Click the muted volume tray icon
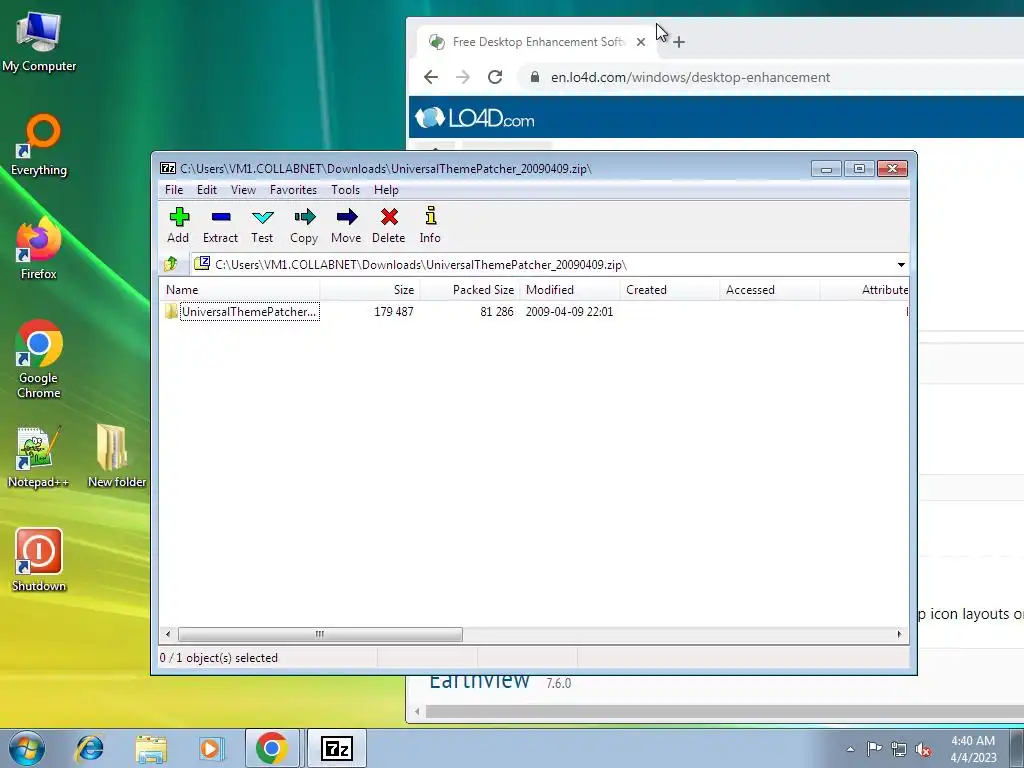The height and width of the screenshot is (768, 1024). tap(923, 749)
